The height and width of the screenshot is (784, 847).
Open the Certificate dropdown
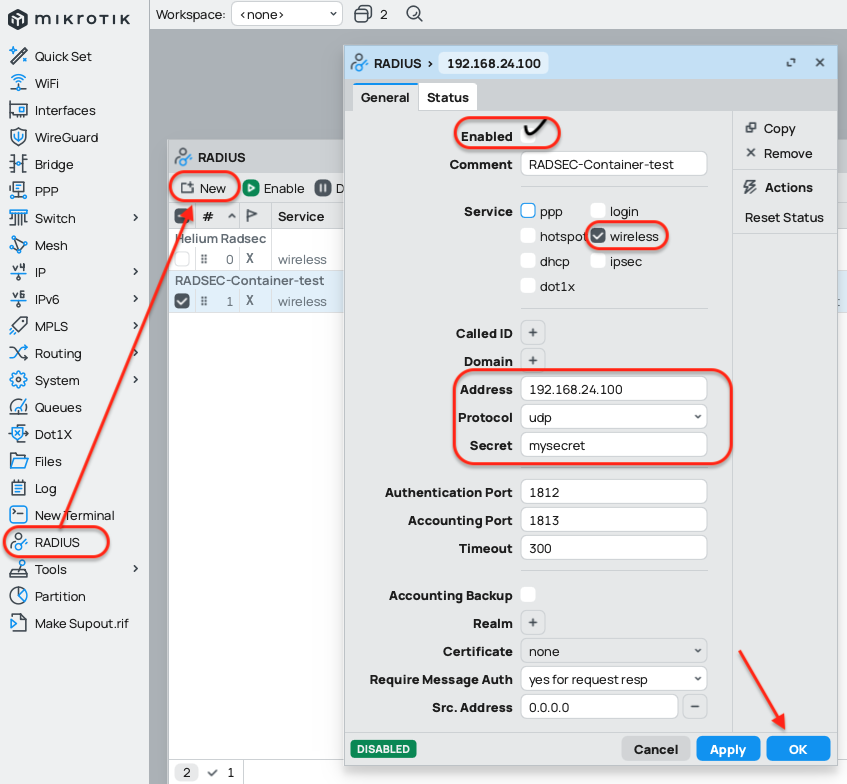point(613,651)
